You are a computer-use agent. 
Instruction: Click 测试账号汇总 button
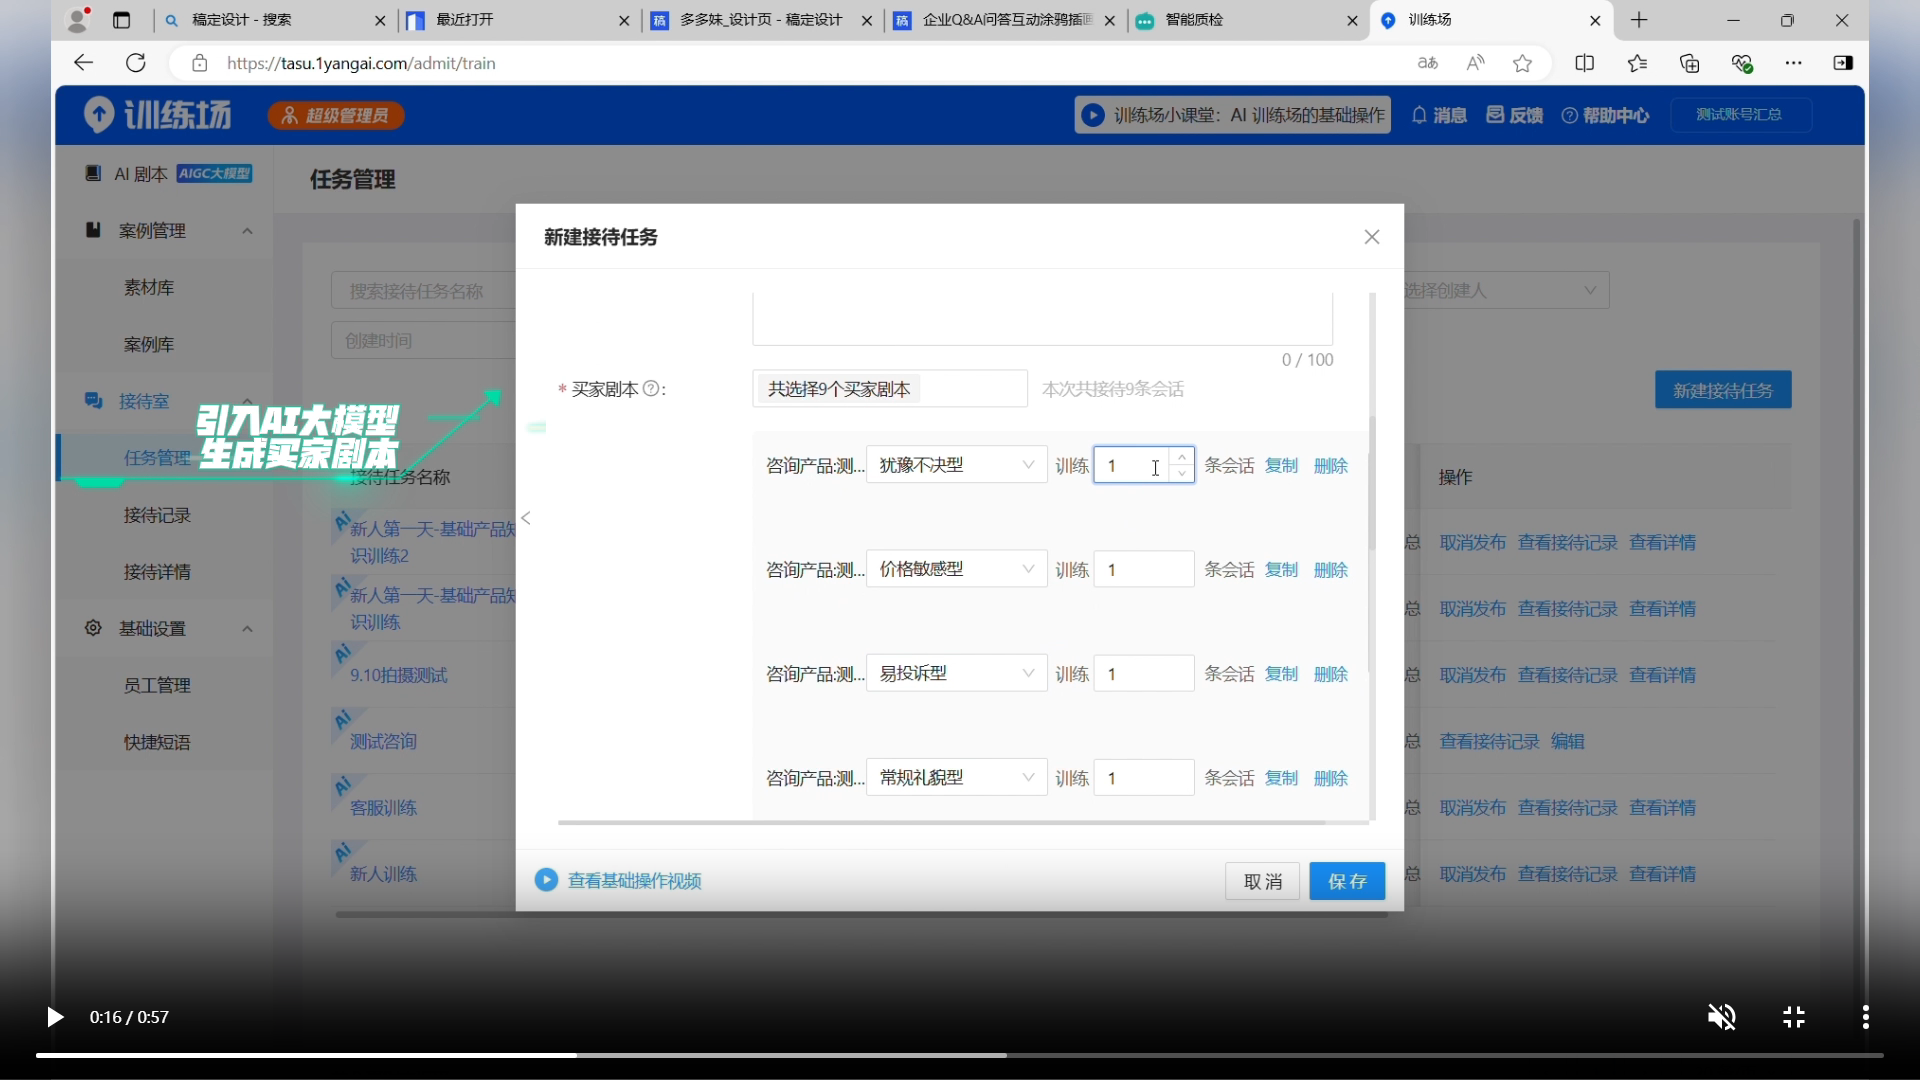[x=1739, y=115]
